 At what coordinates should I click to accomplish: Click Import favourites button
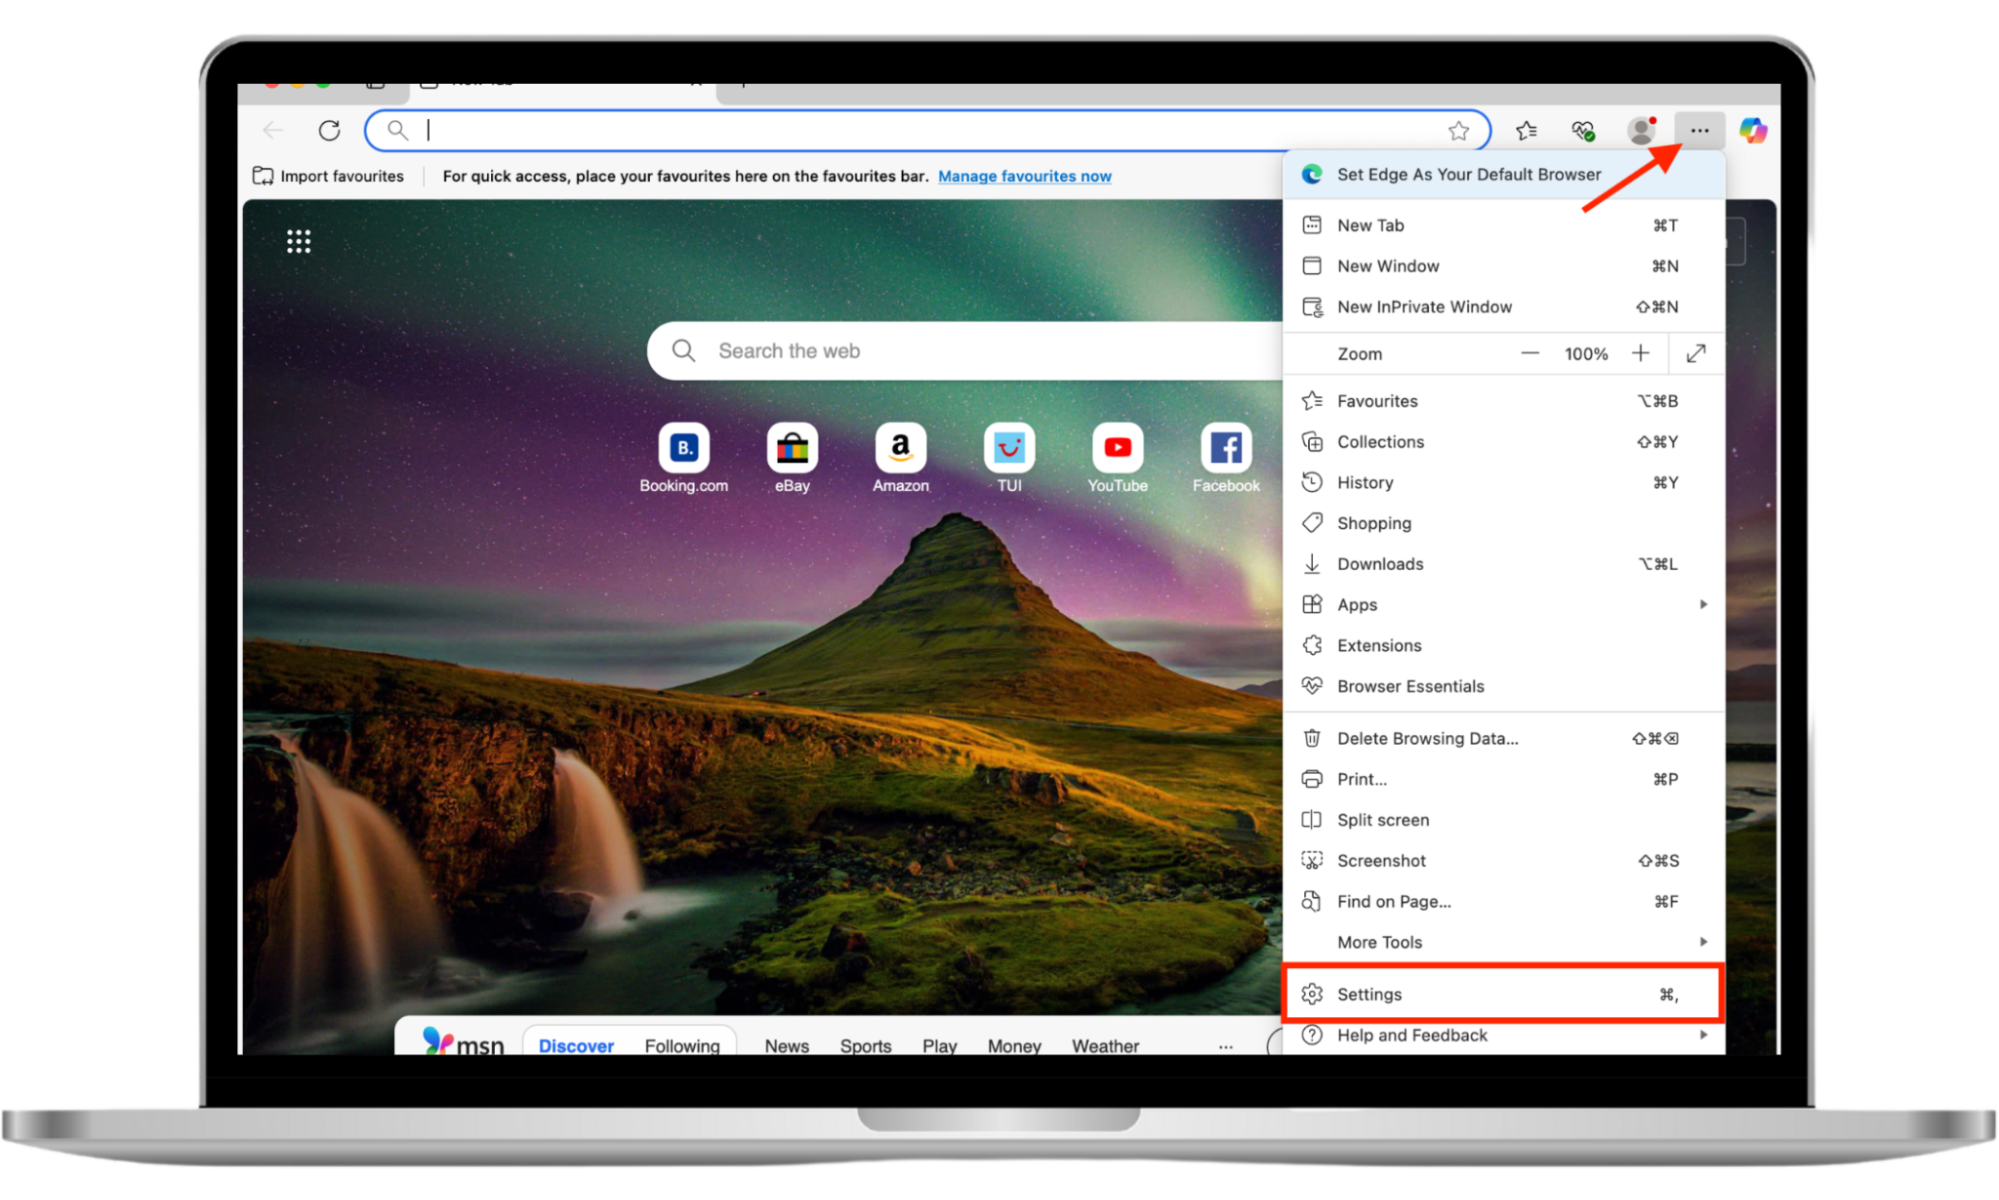click(329, 176)
